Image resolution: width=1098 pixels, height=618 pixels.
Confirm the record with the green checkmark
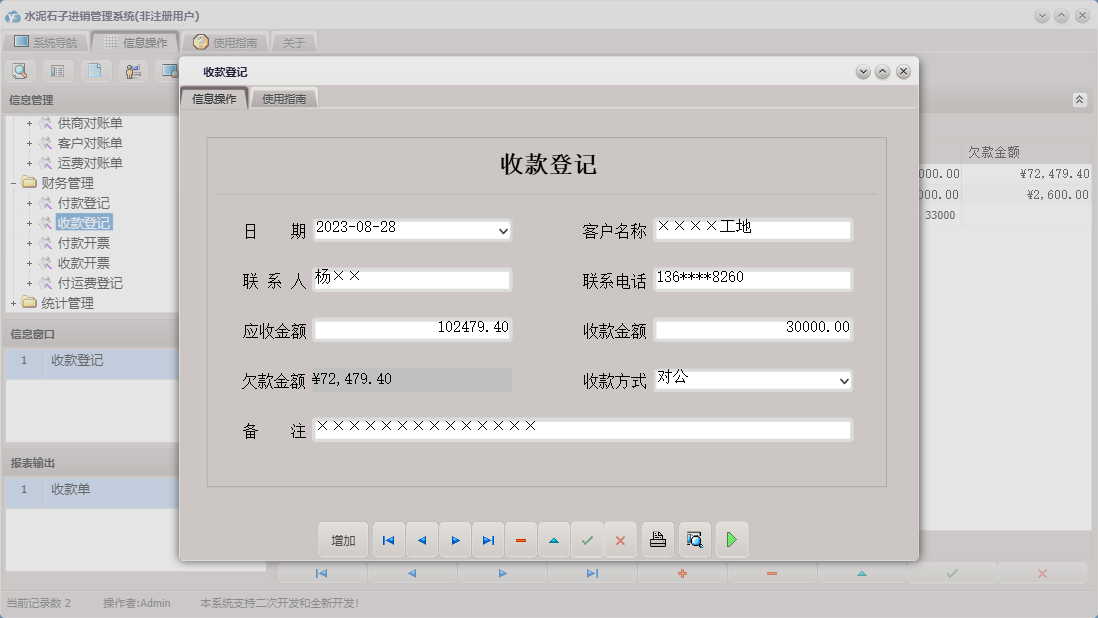pos(588,539)
